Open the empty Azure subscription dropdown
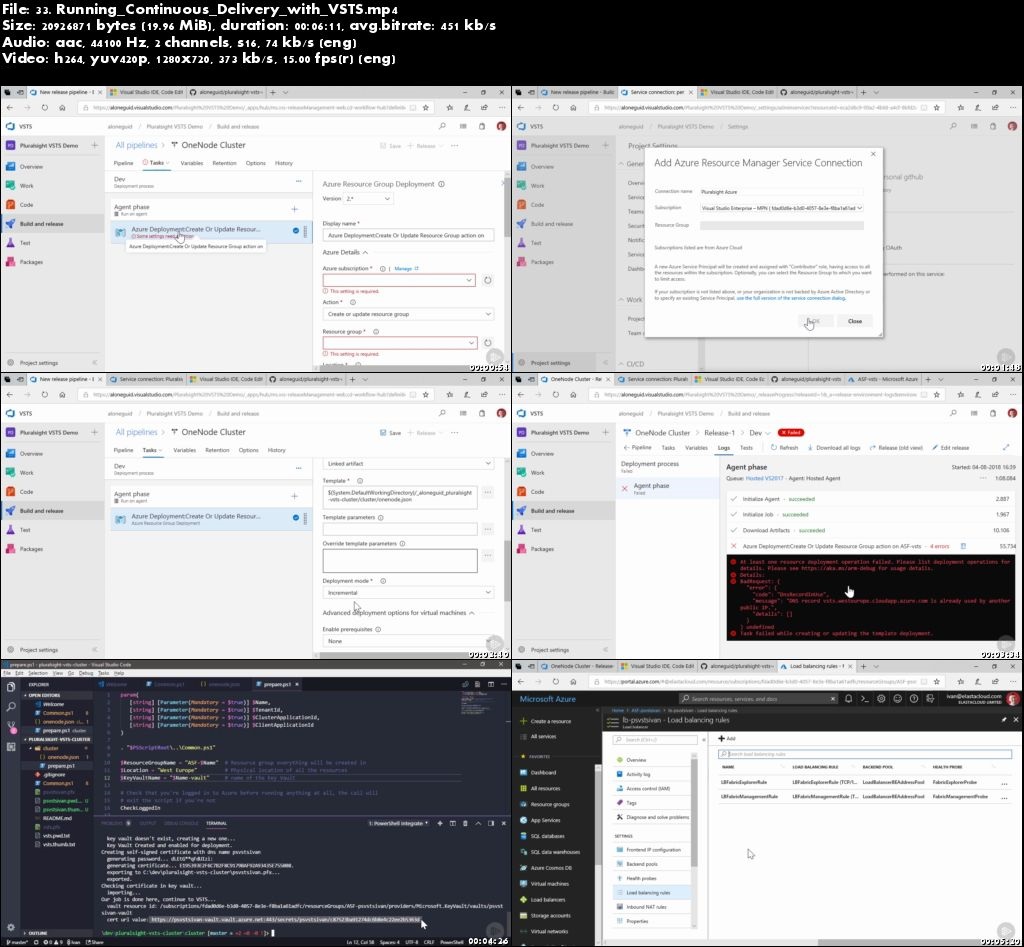This screenshot has height=947, width=1024. click(399, 280)
